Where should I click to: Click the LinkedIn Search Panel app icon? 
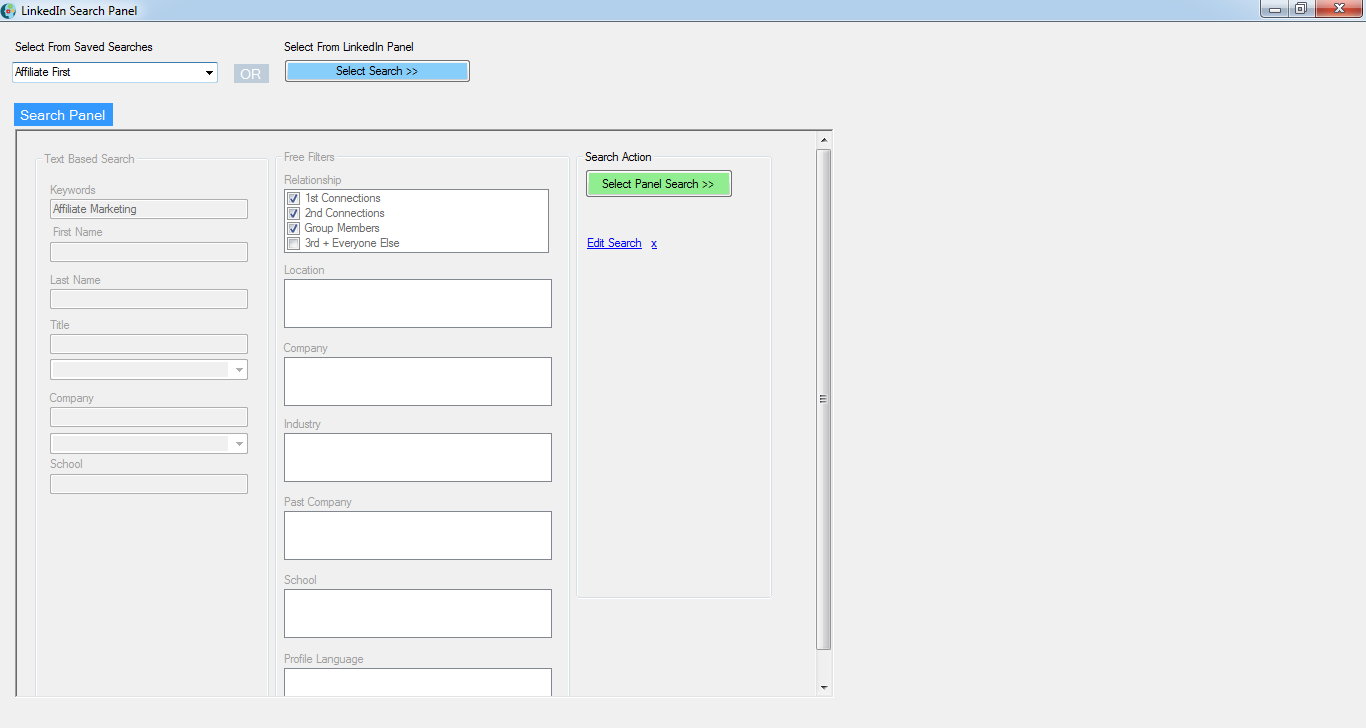coord(9,10)
